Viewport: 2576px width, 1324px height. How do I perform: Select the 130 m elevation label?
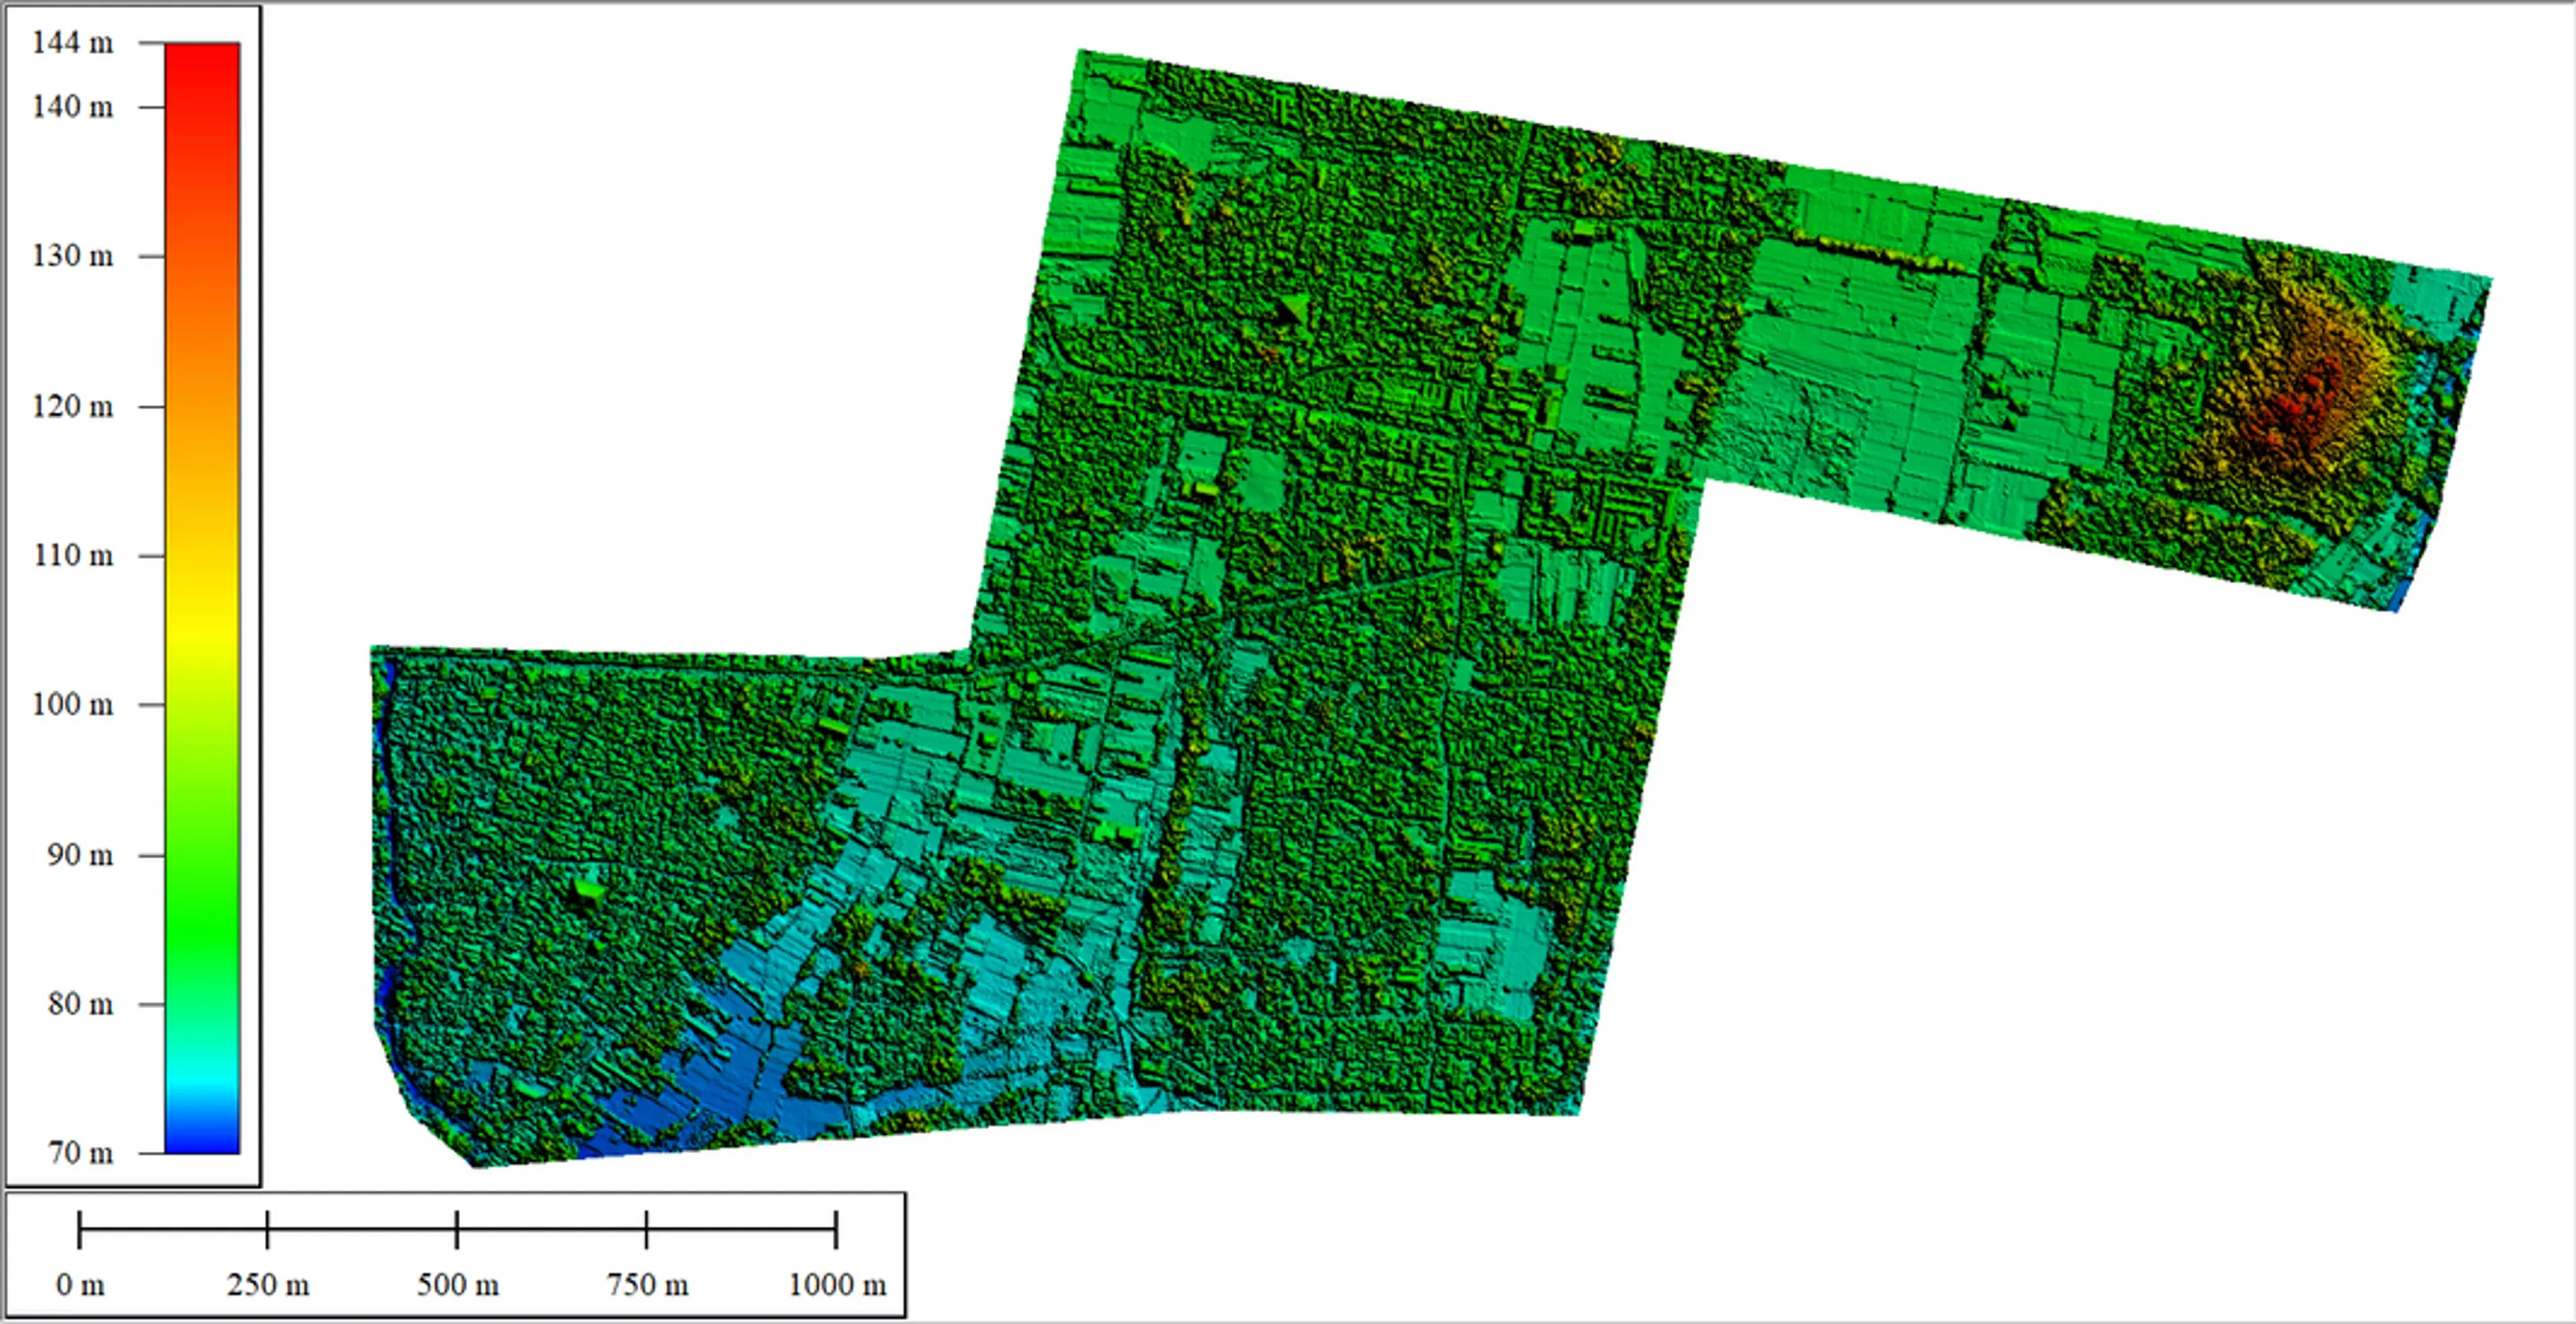(x=72, y=256)
